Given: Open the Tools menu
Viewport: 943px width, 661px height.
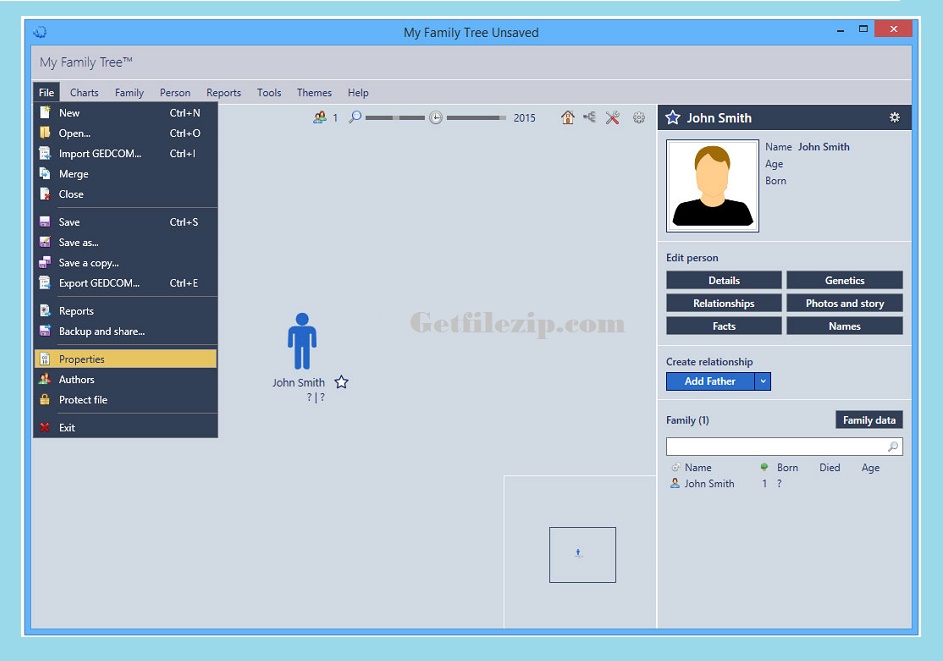Looking at the screenshot, I should point(269,93).
